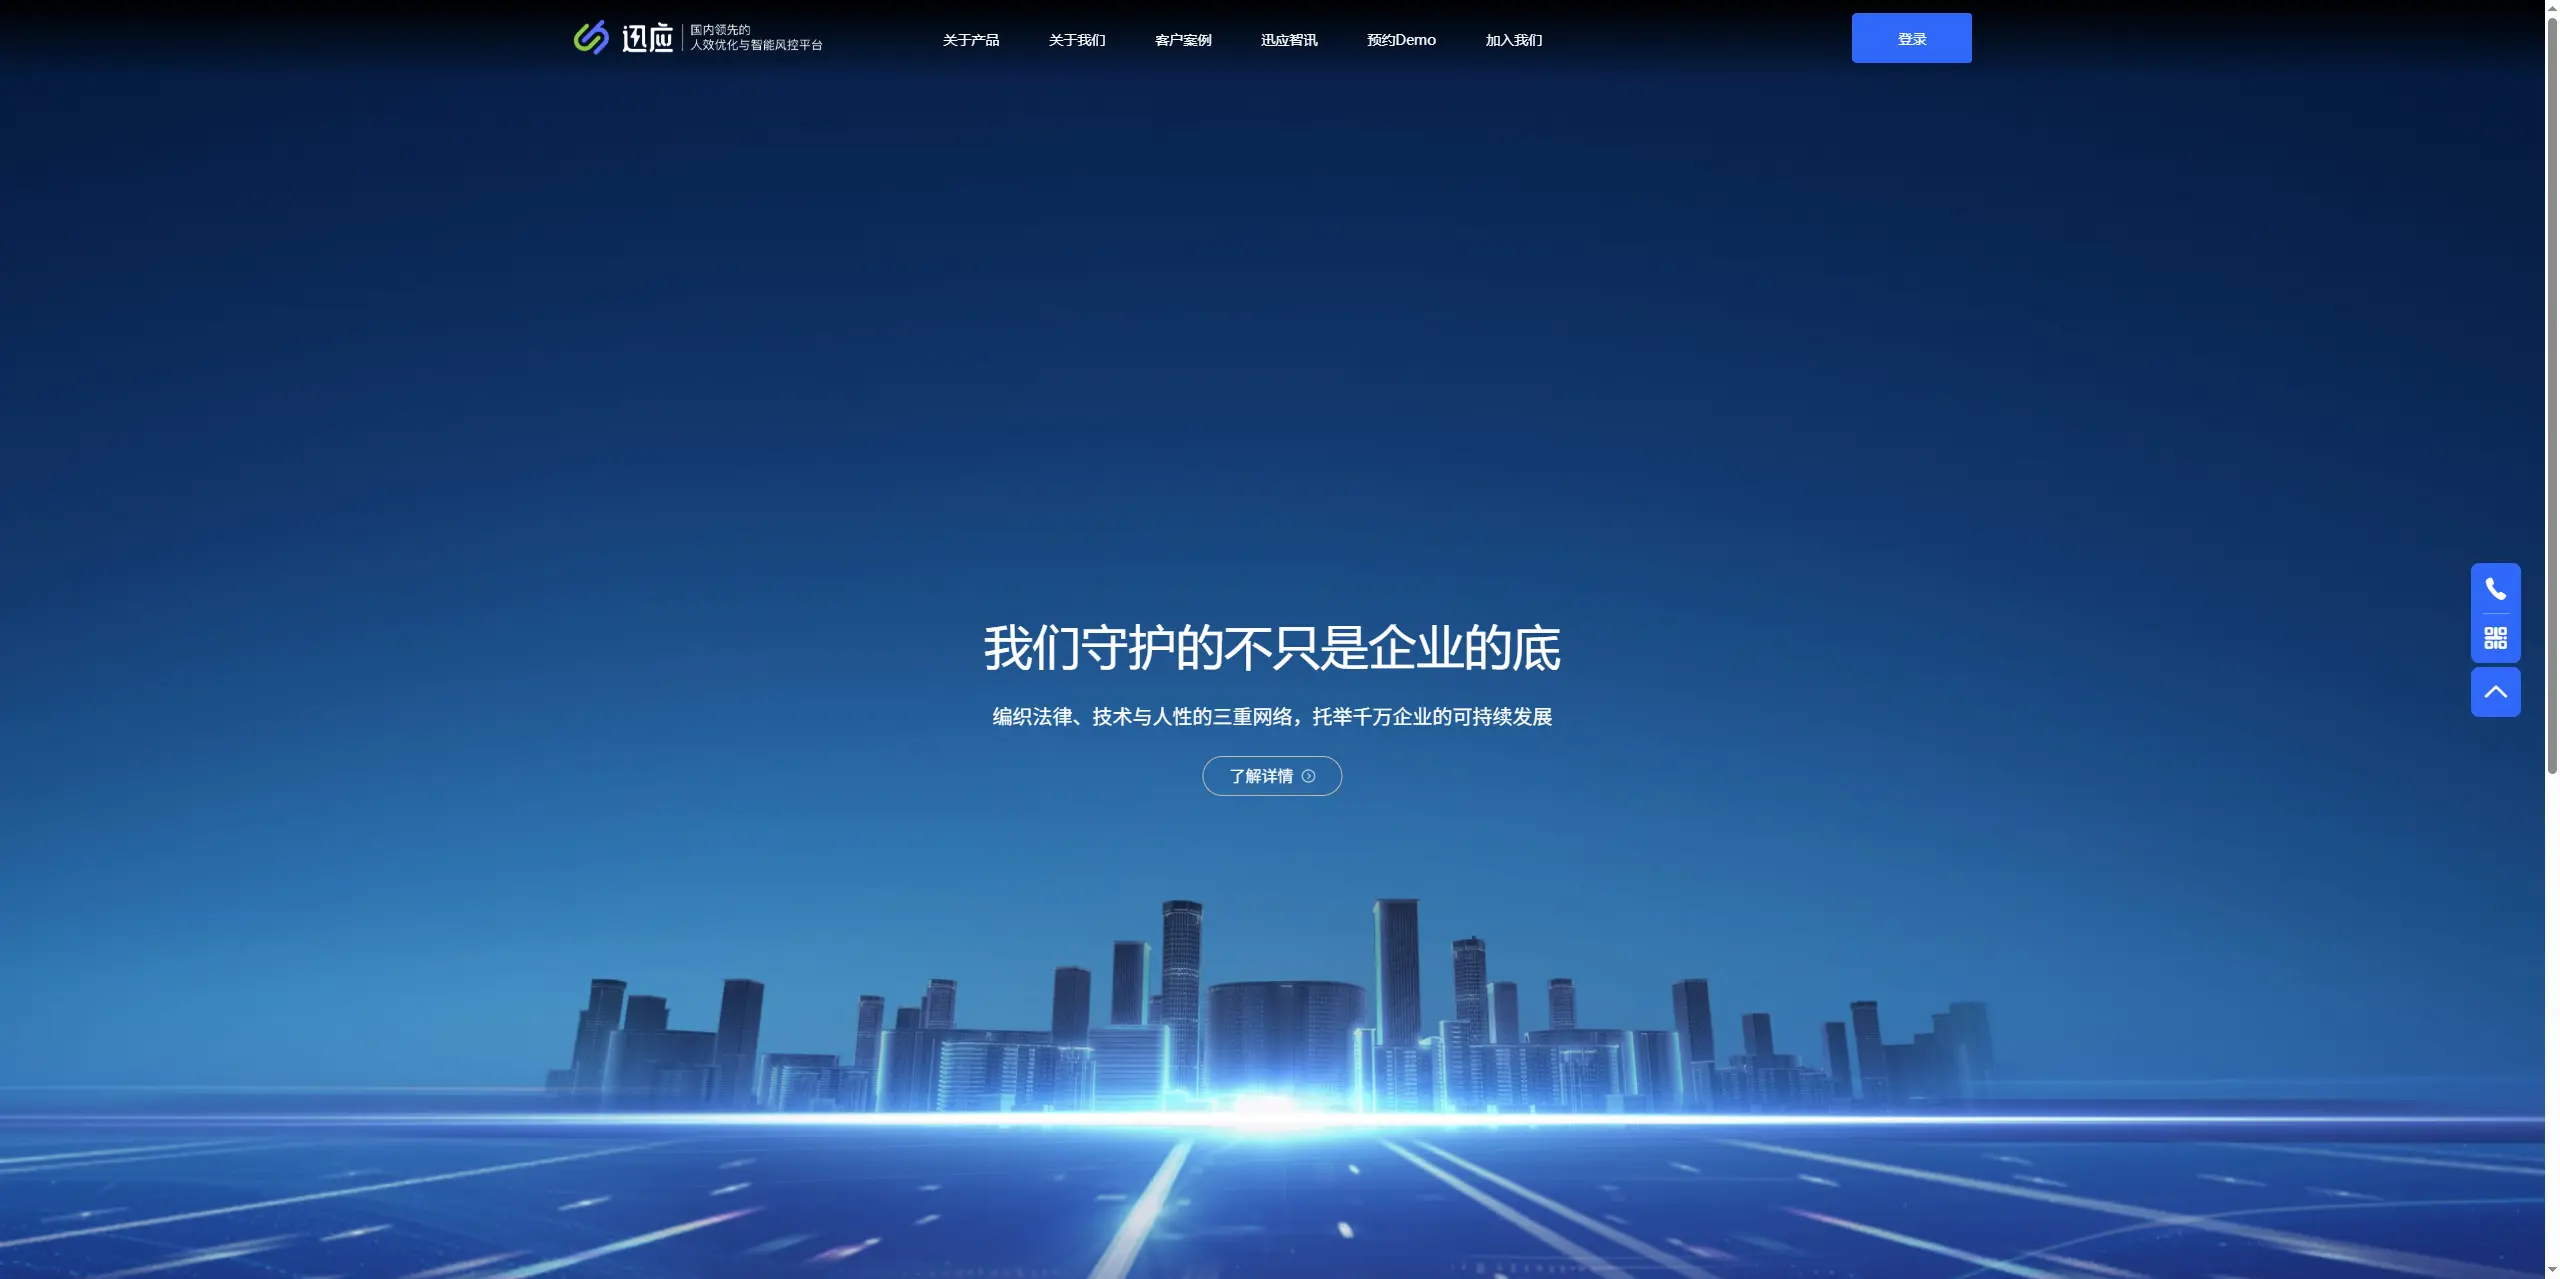The width and height of the screenshot is (2560, 1279).
Task: Click the back-to-top chevron icon
Action: pos(2495,691)
